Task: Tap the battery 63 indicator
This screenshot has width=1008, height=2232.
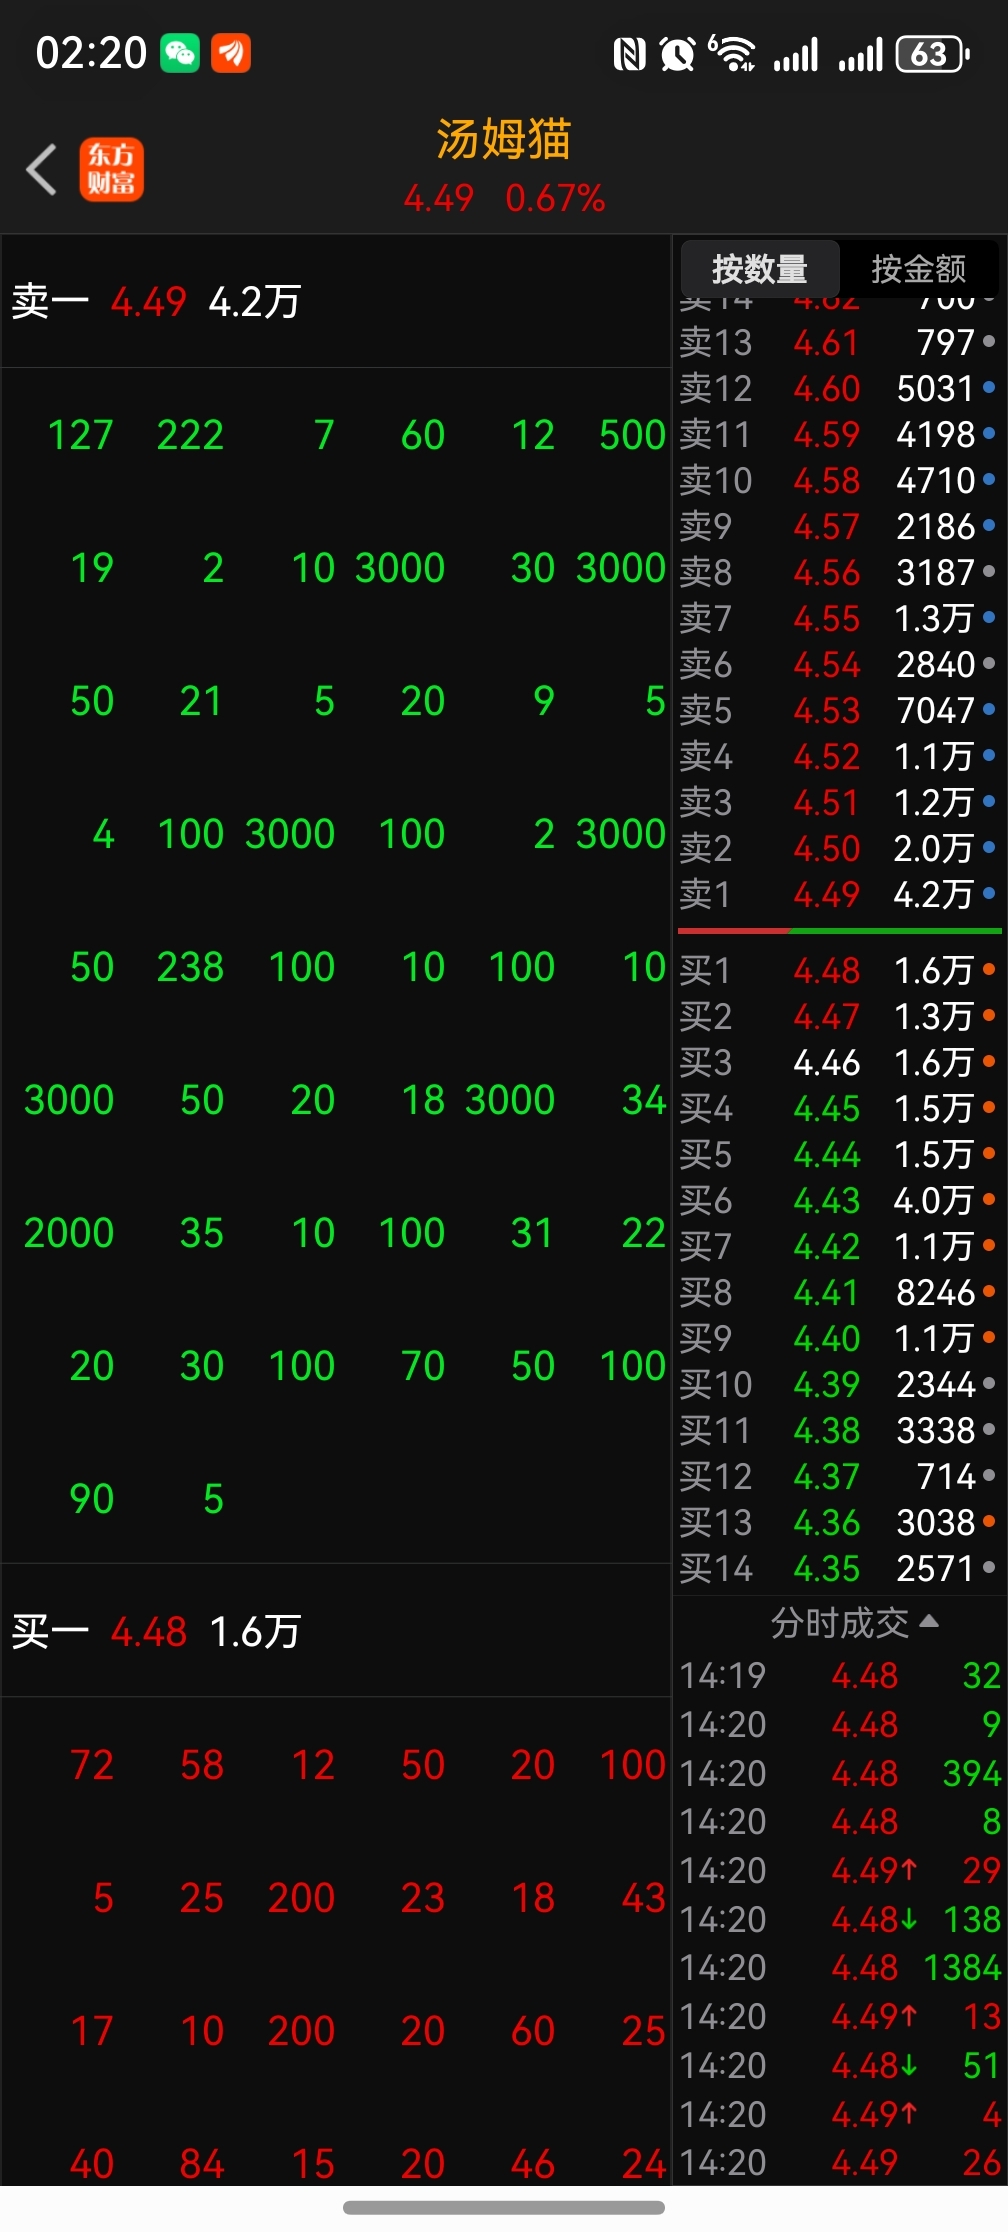Action: 933,54
